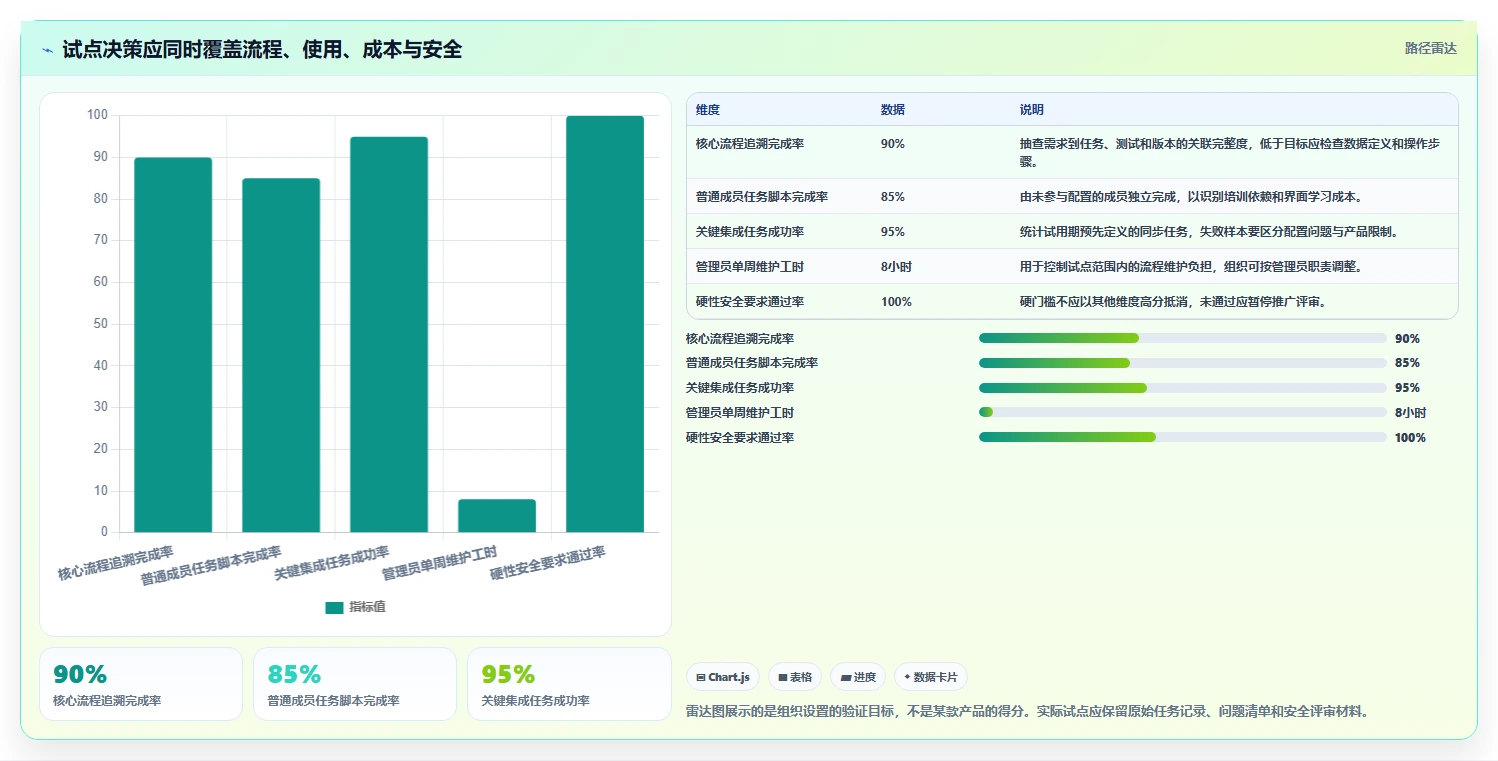Click the x-axis label 普通成员任务脚本完成率
Screen dimensions: 1498x761
(211, 567)
